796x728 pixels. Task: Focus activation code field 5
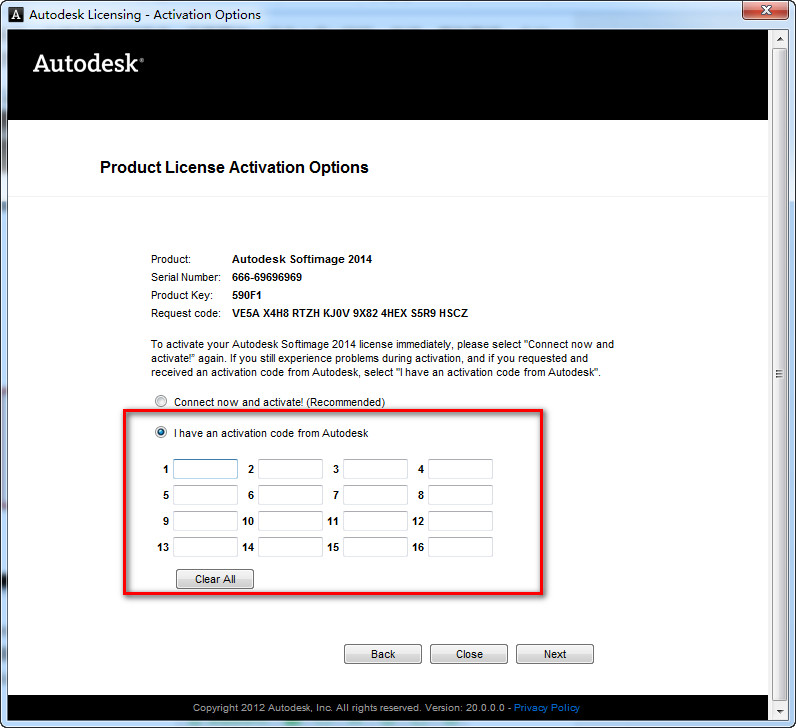tap(205, 495)
